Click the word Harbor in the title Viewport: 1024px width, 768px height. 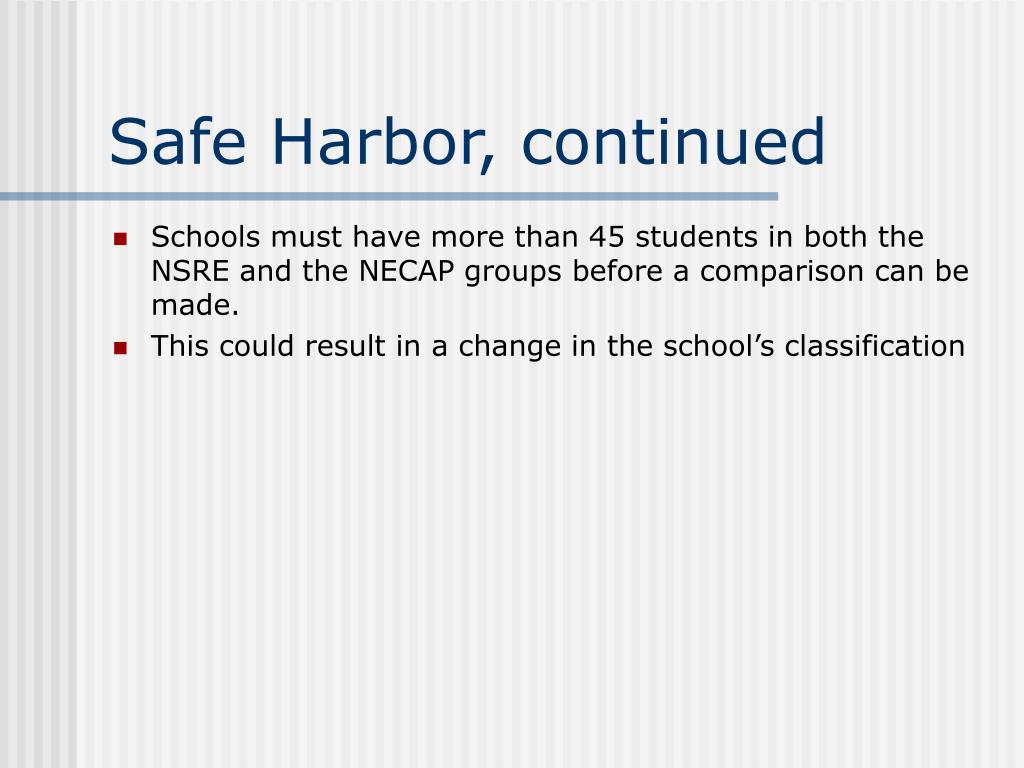[x=382, y=143]
